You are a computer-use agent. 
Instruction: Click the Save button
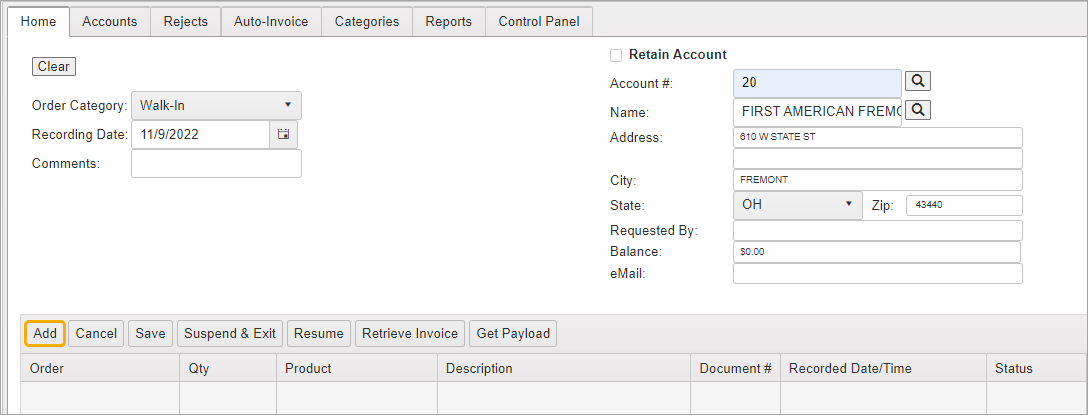[x=150, y=333]
